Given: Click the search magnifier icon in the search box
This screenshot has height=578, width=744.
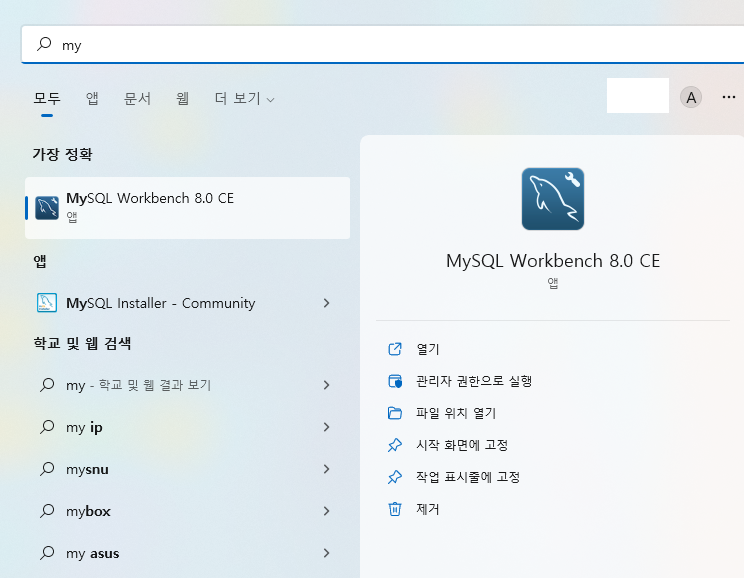Looking at the screenshot, I should pyautogui.click(x=44, y=44).
